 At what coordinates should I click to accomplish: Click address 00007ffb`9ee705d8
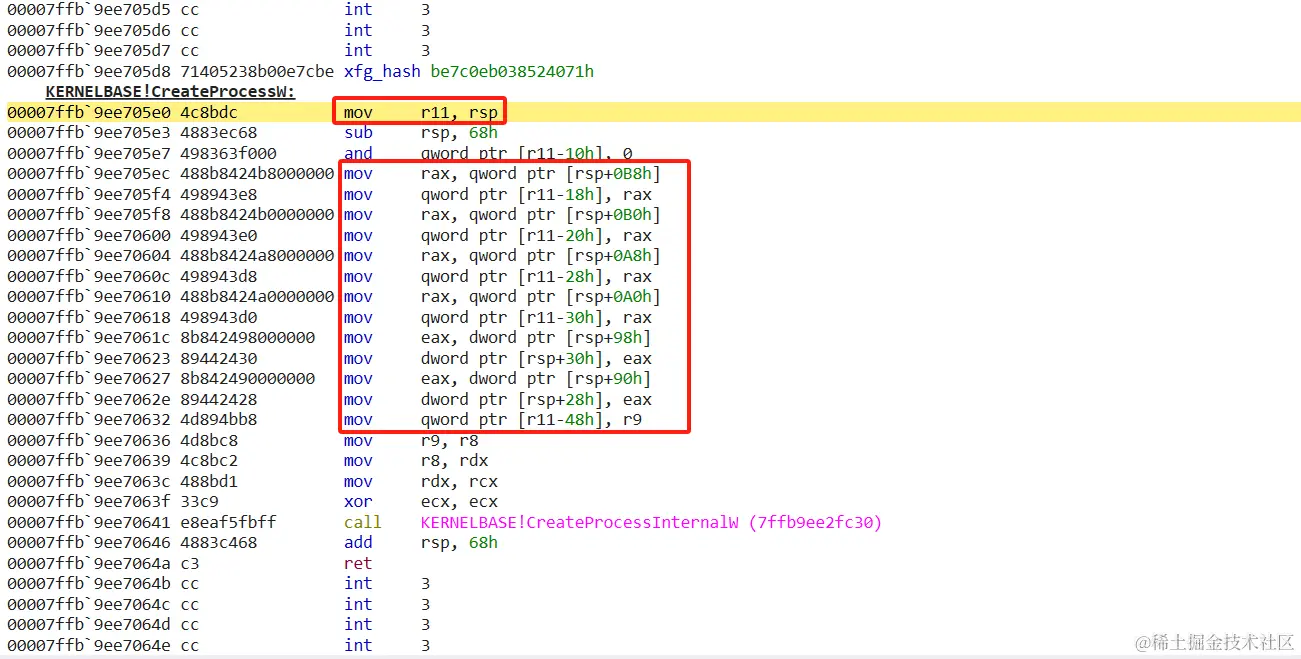click(x=89, y=71)
